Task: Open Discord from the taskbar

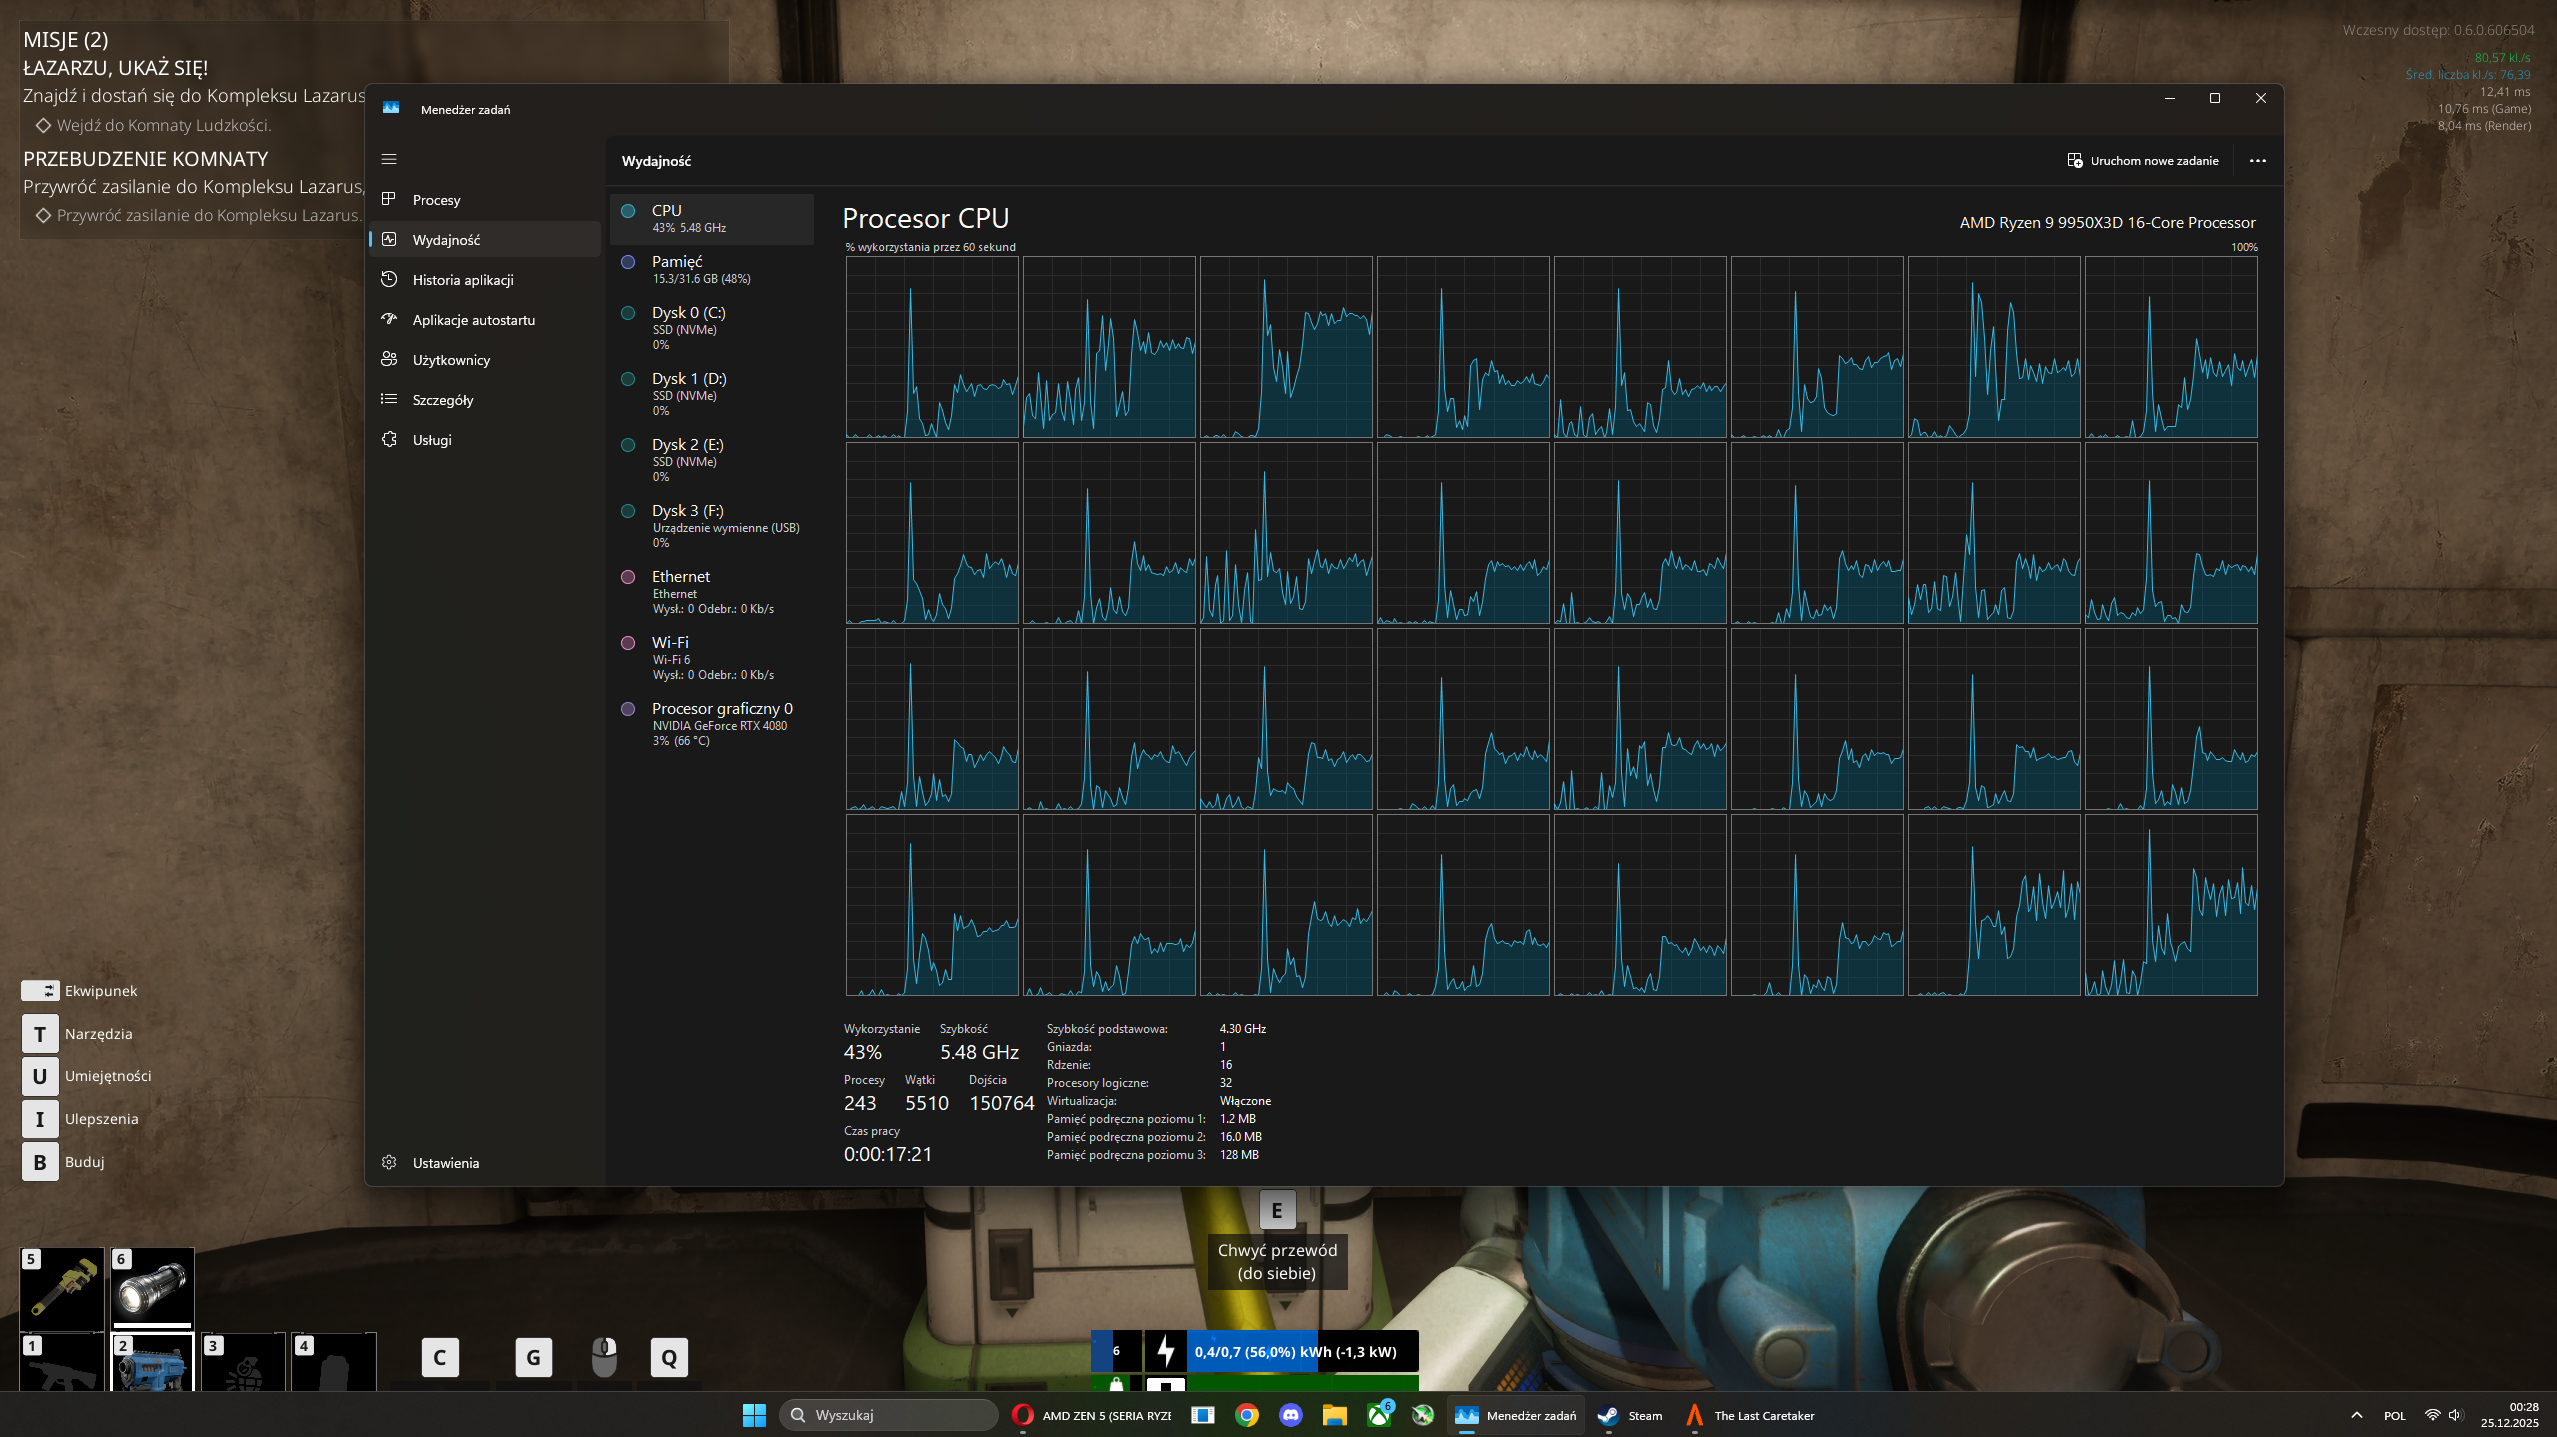Action: [1290, 1415]
